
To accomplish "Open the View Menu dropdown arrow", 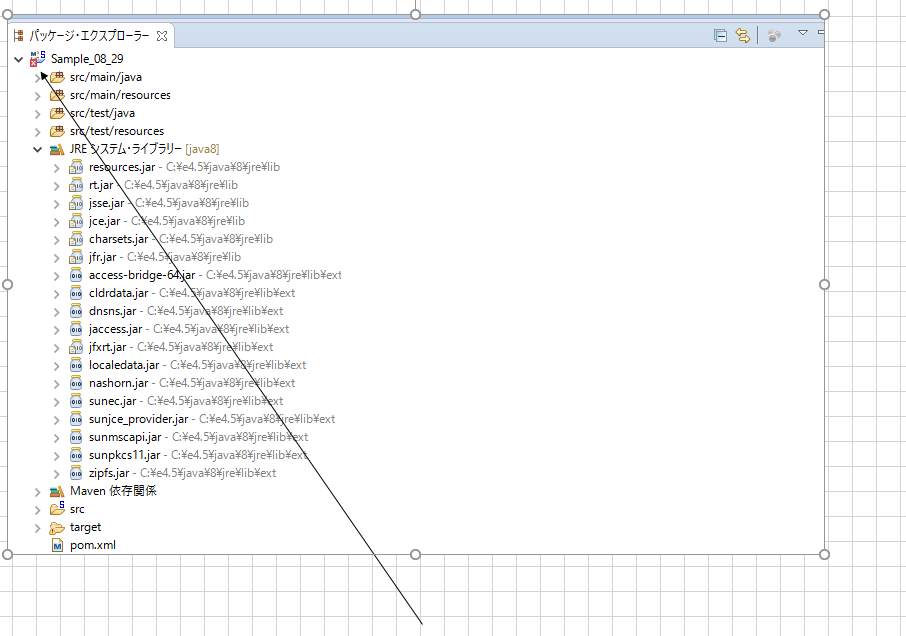I will point(803,33).
